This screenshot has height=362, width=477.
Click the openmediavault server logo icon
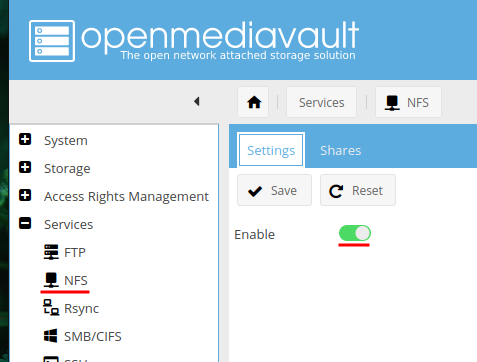point(52,41)
